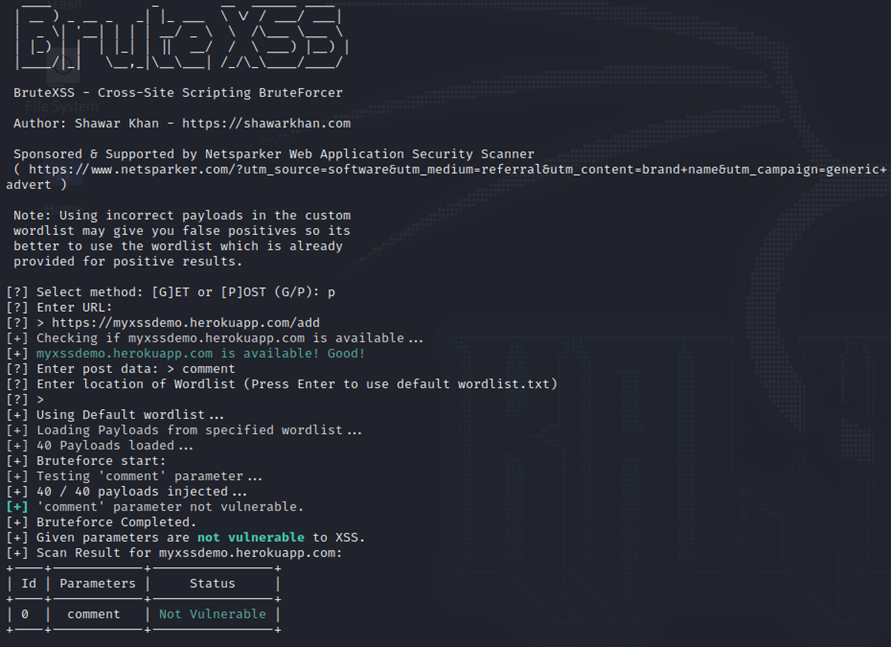The width and height of the screenshot is (891, 647).
Task: Click the 'Enter location of Wordlist' prompt line
Action: tap(282, 384)
